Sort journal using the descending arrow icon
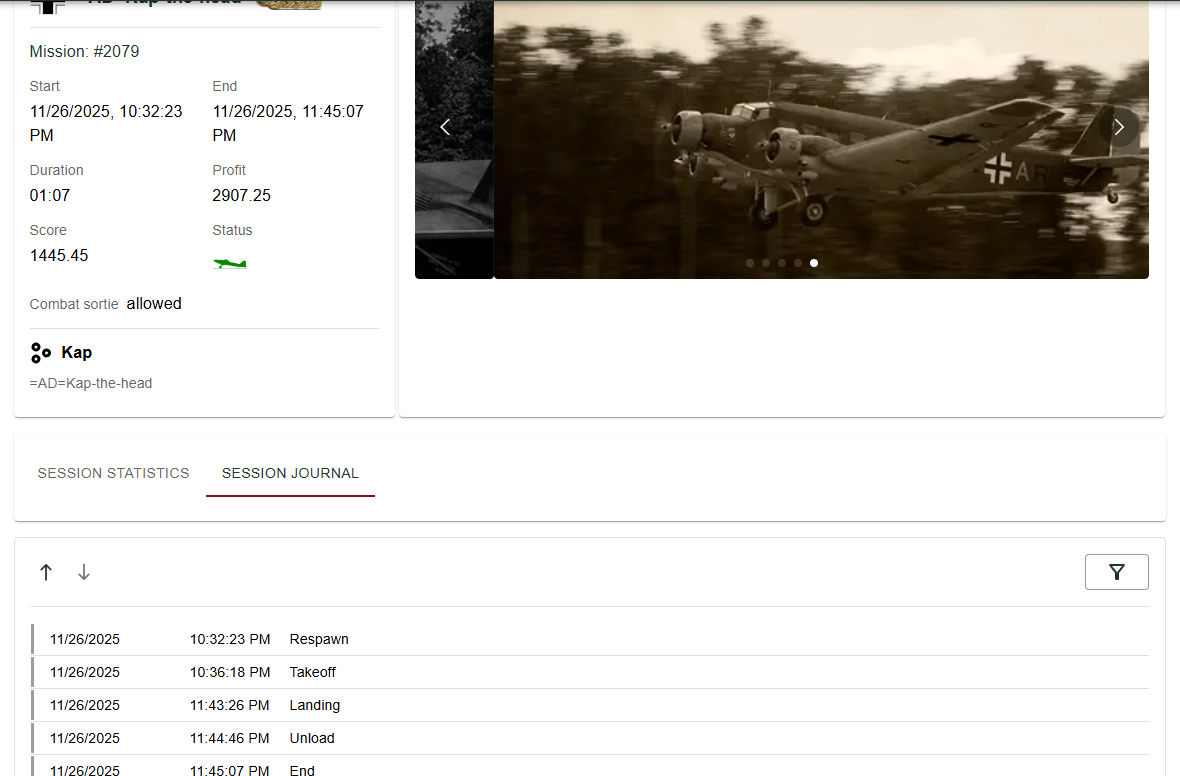This screenshot has width=1180, height=776. coord(84,571)
